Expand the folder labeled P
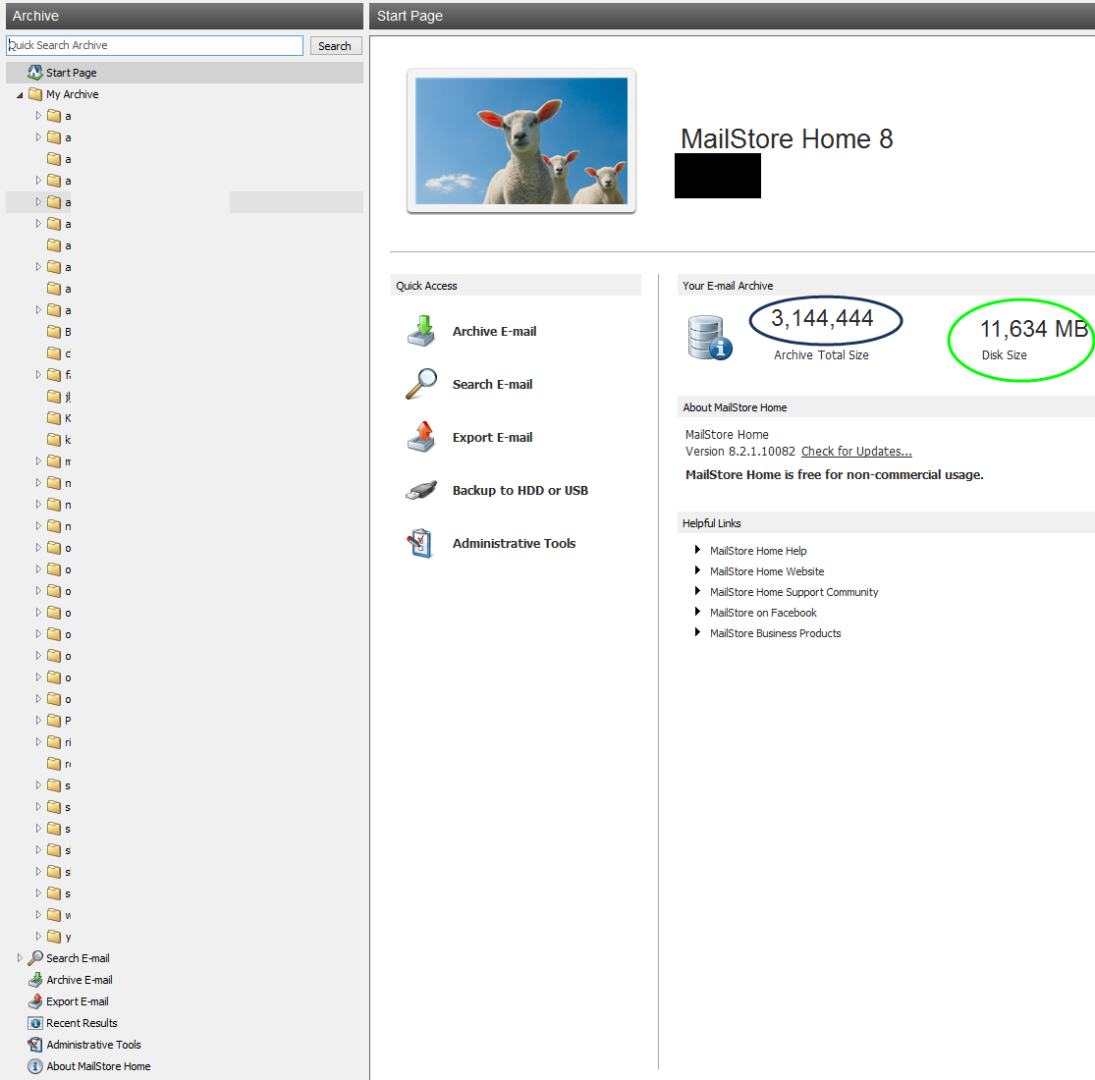 38,720
